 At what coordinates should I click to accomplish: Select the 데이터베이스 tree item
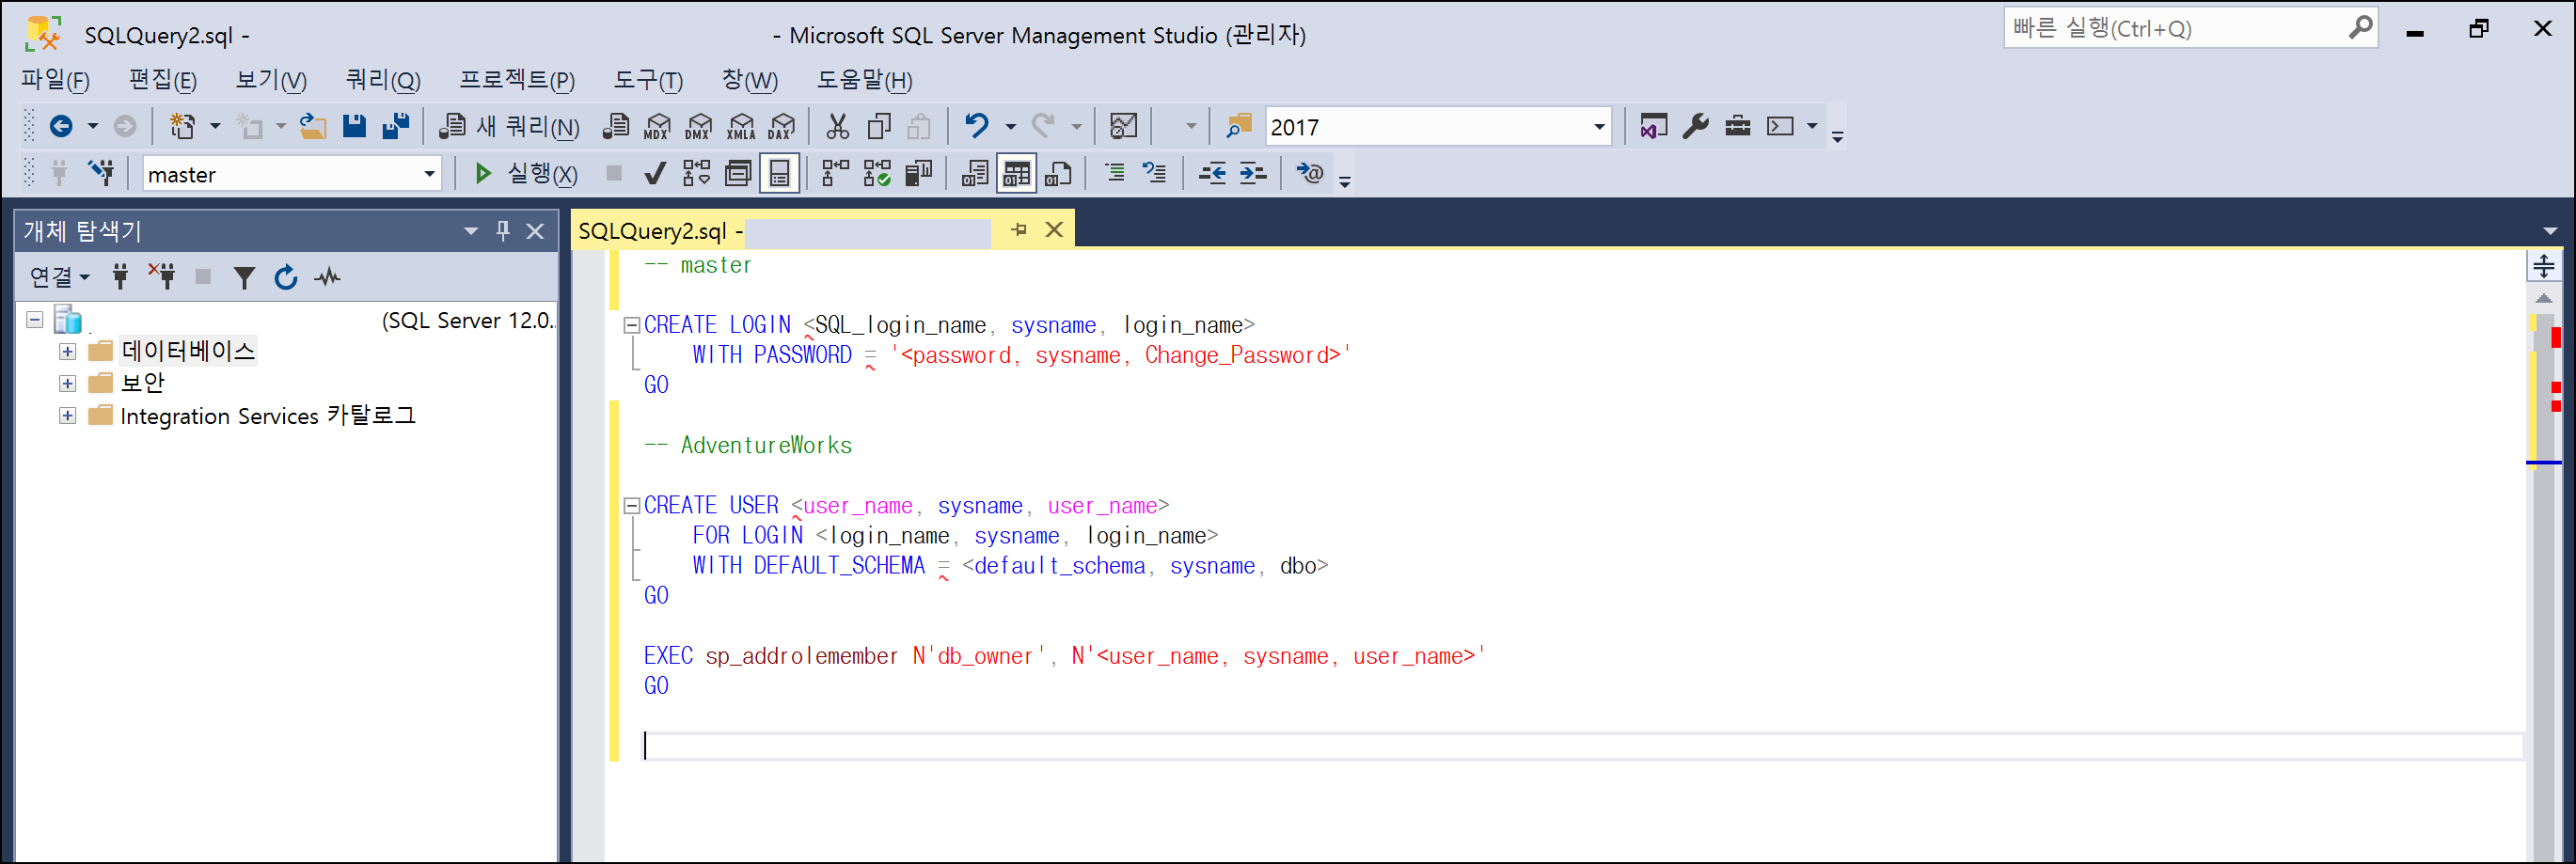[x=188, y=351]
